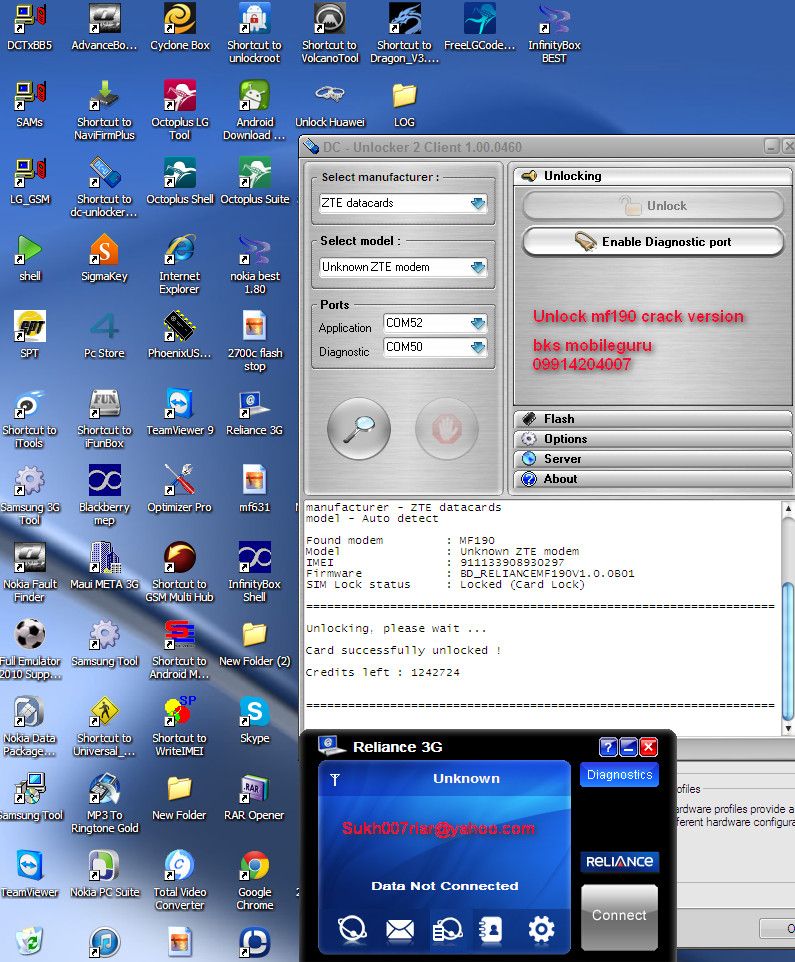
Task: Open the mf631 file on desktop
Action: [x=254, y=489]
